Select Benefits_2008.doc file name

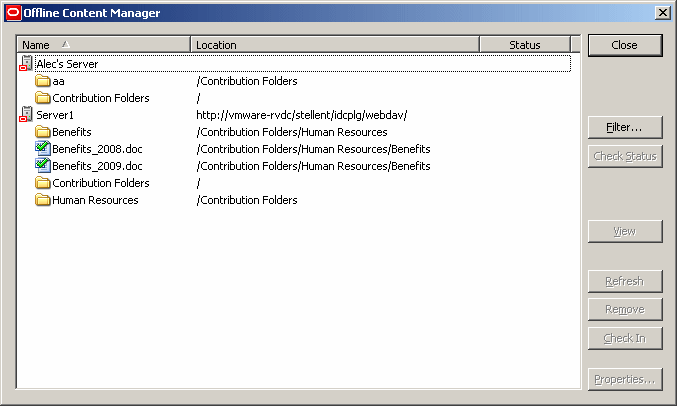[x=97, y=149]
